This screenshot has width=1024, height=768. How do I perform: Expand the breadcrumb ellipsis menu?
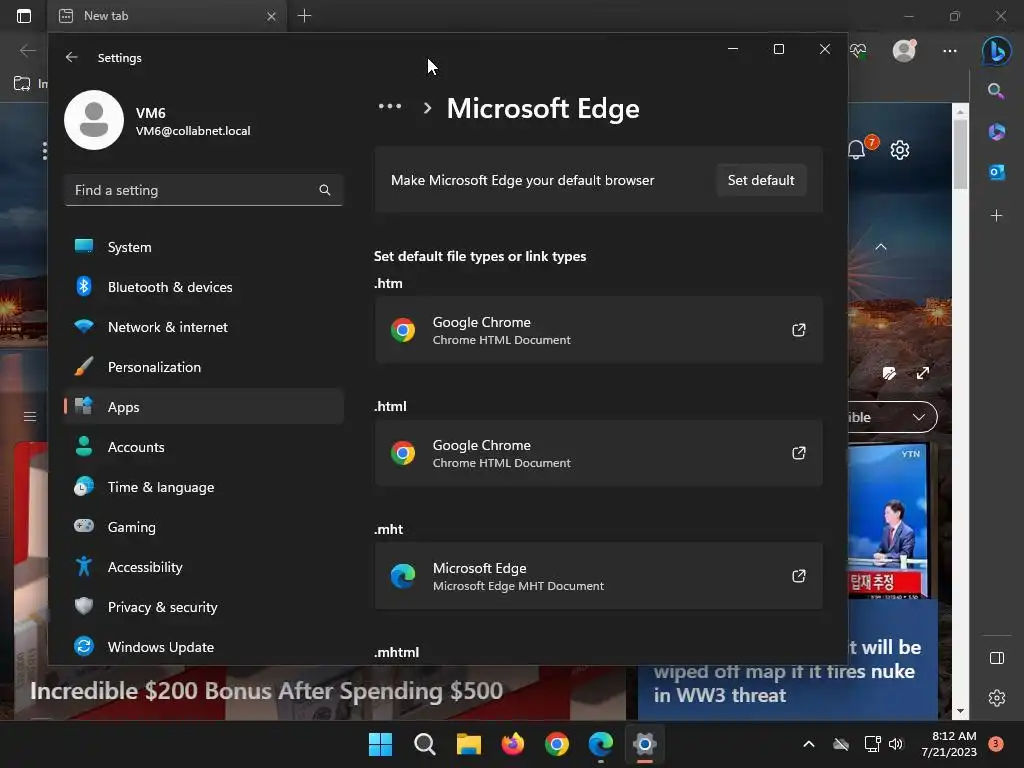(390, 106)
